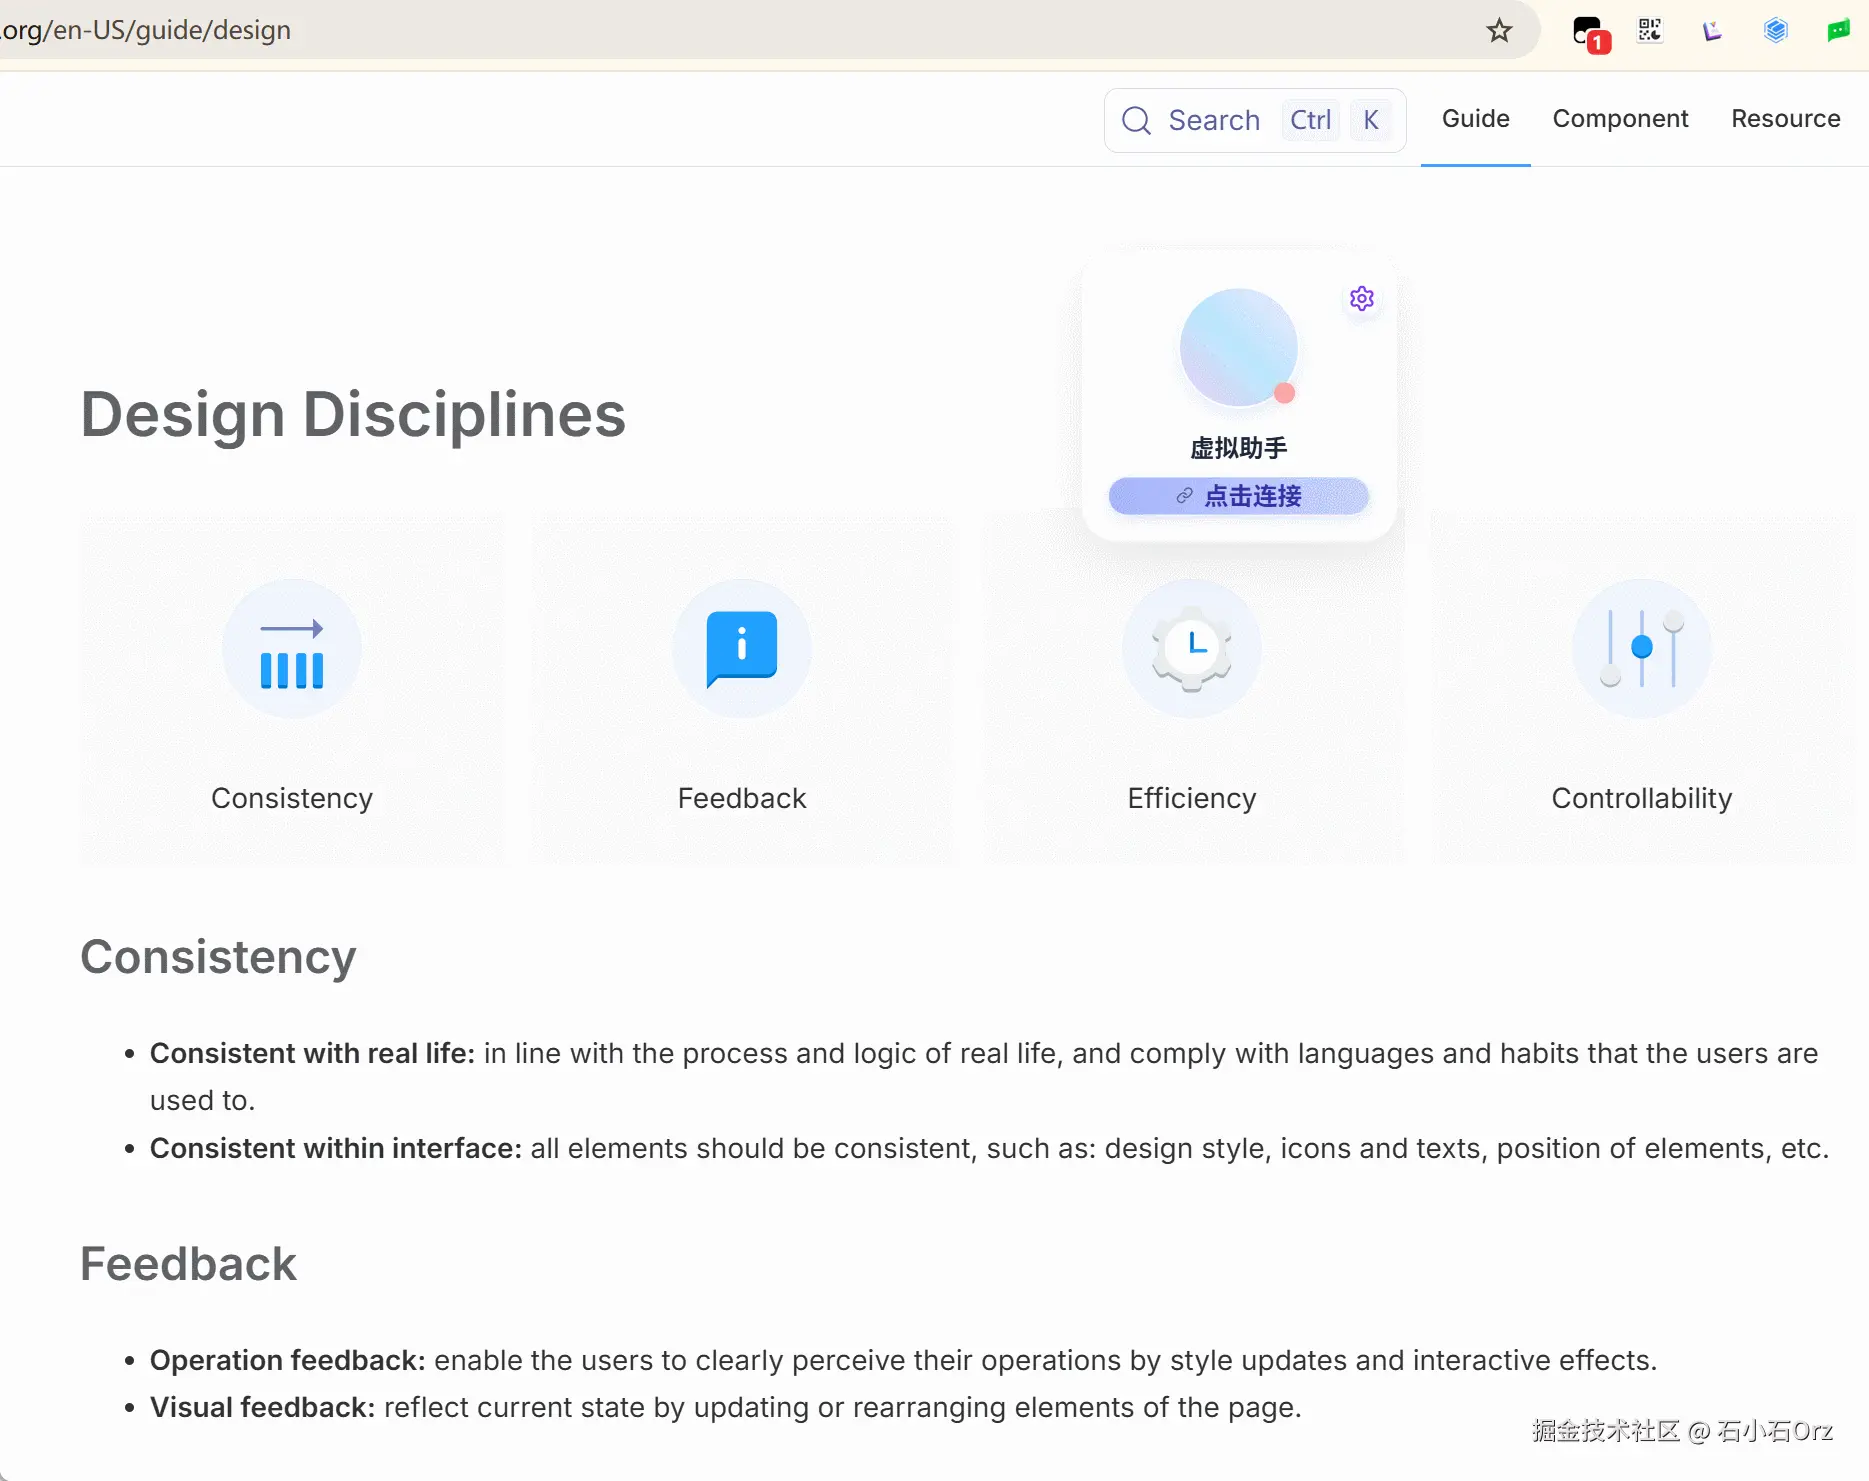Open virtual assistant settings gear

coord(1362,298)
